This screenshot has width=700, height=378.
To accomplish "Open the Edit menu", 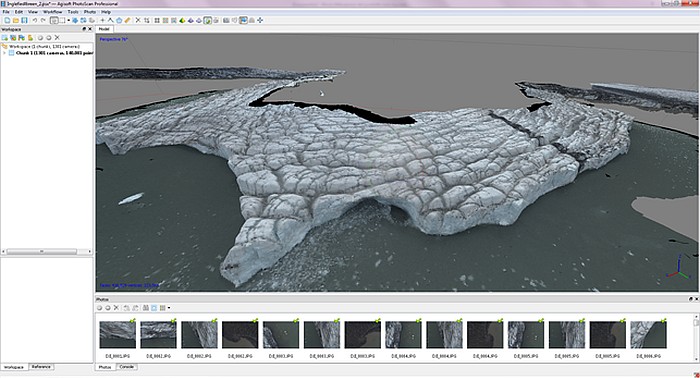I will click(19, 12).
